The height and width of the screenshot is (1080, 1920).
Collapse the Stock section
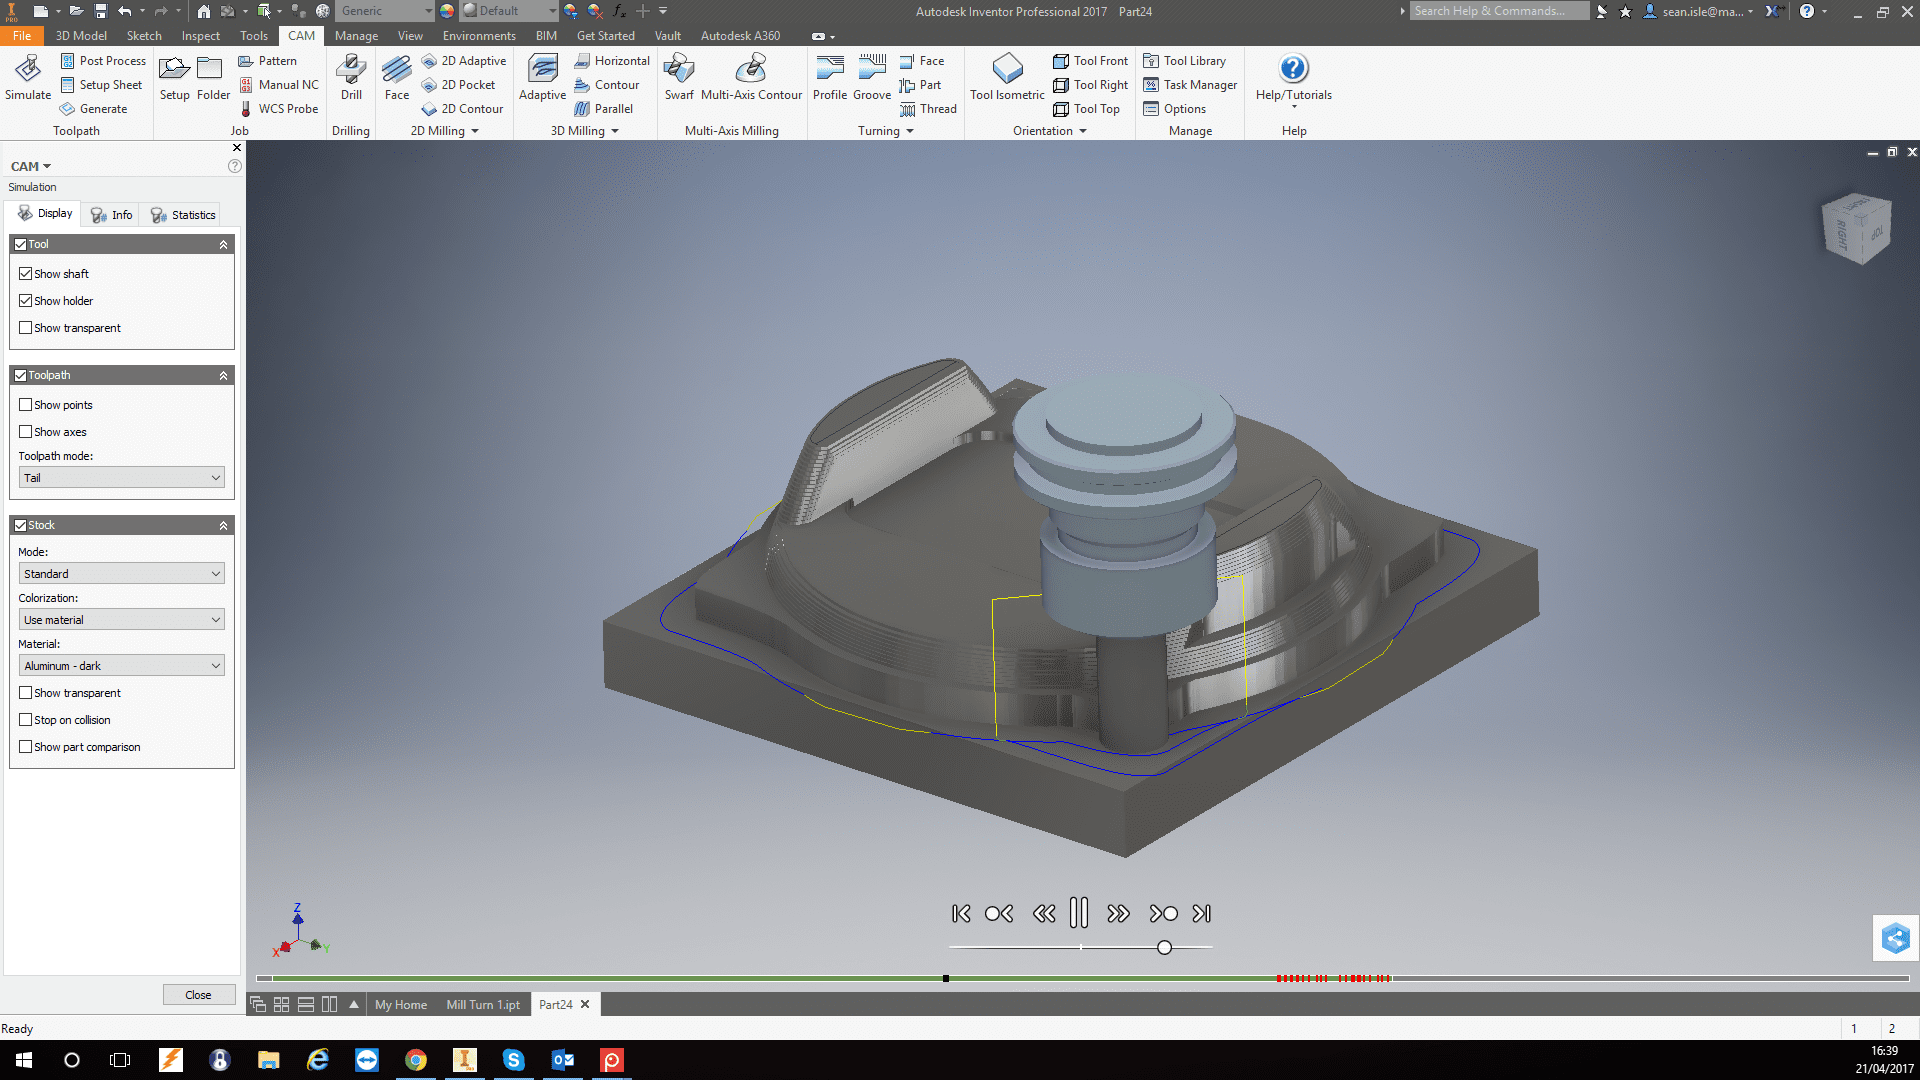pos(223,525)
